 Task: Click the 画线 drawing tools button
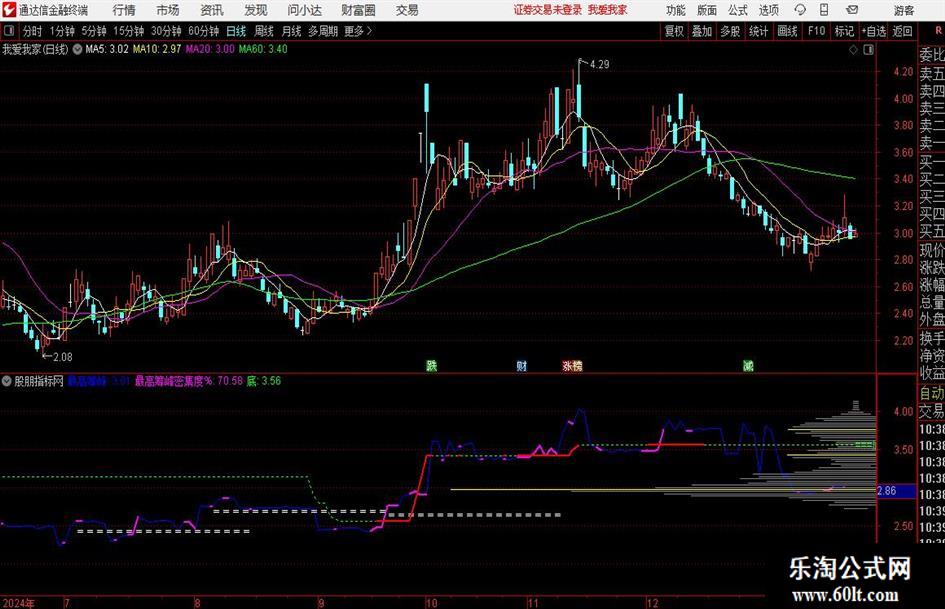point(788,31)
